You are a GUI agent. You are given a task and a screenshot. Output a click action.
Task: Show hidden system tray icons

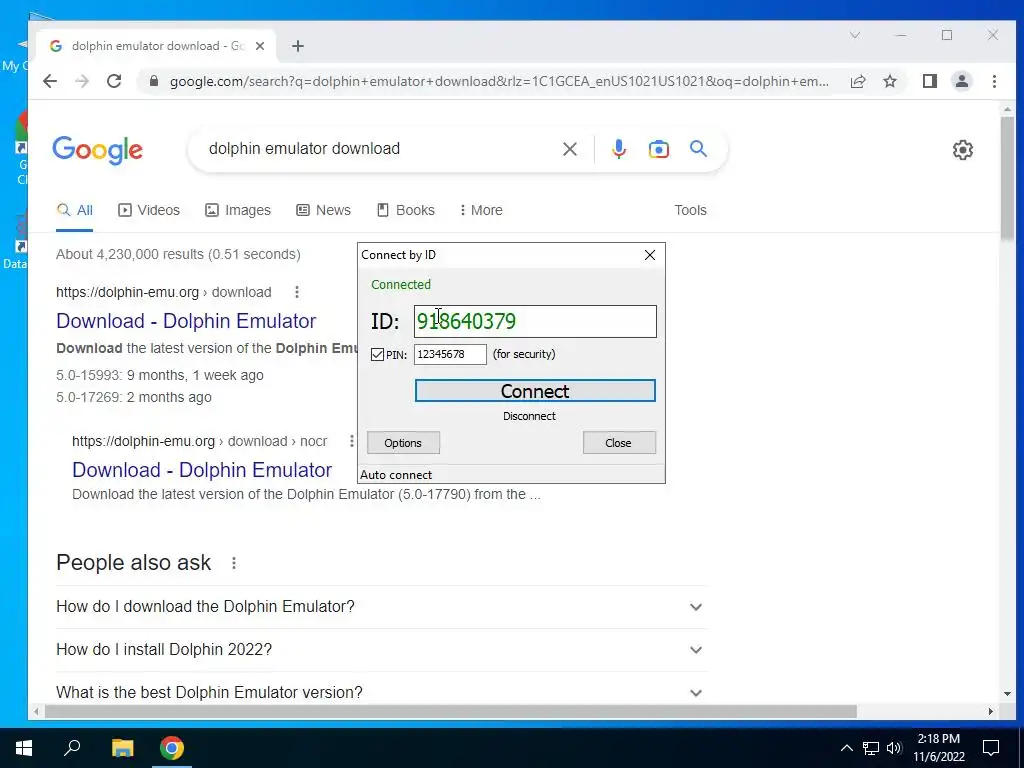coord(846,748)
